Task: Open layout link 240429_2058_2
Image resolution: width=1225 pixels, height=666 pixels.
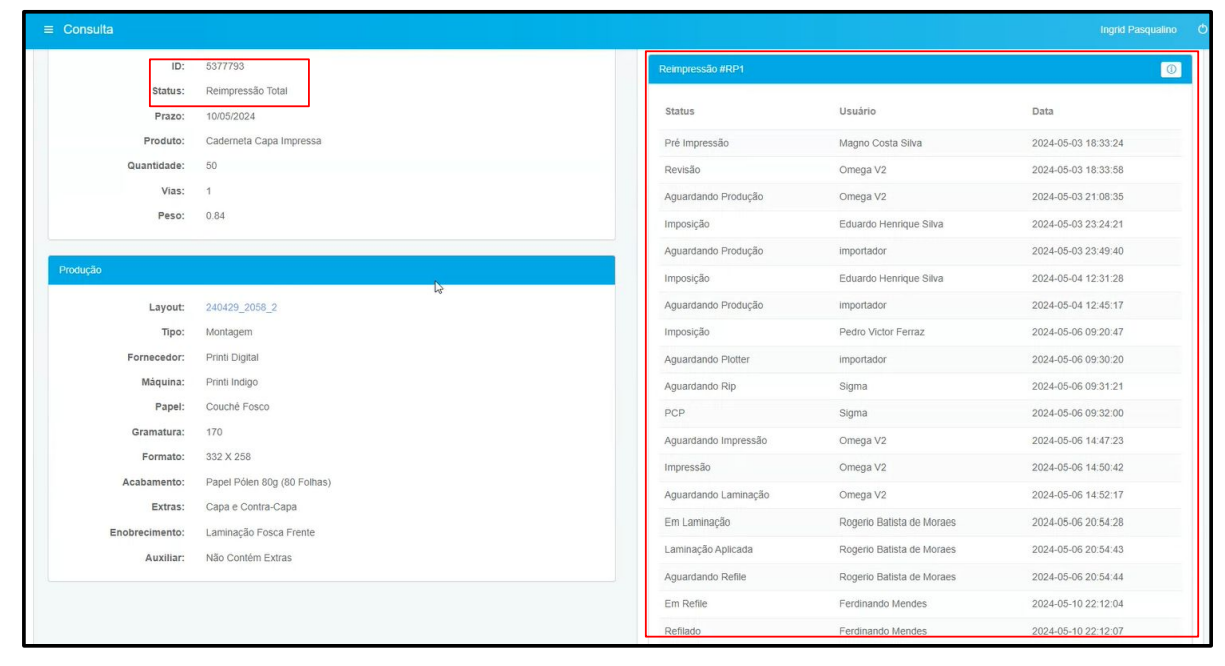Action: (234, 307)
